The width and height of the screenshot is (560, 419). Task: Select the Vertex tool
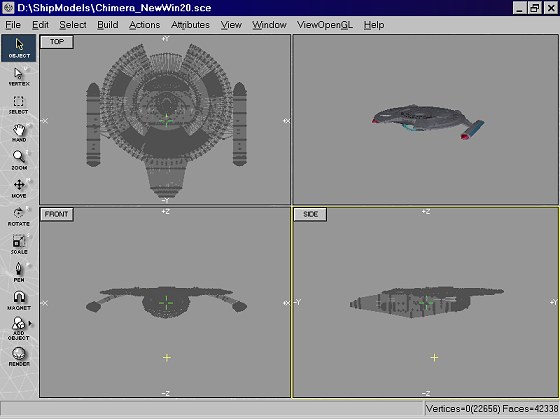coord(19,76)
